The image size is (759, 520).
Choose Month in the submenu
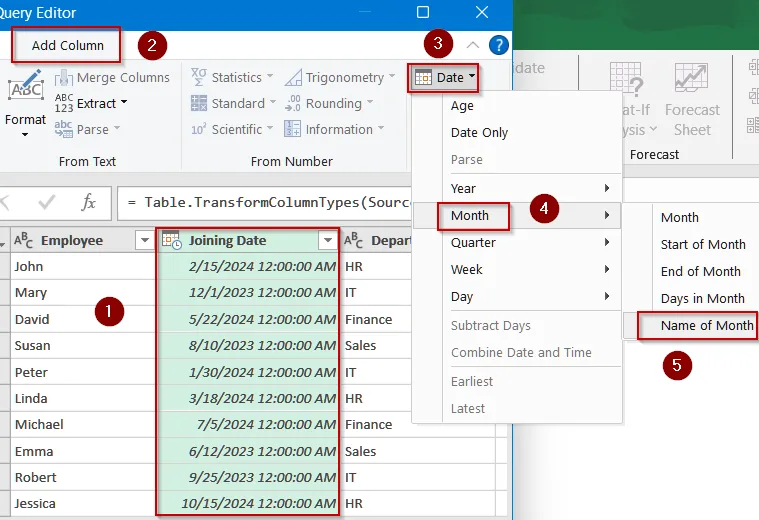[680, 217]
